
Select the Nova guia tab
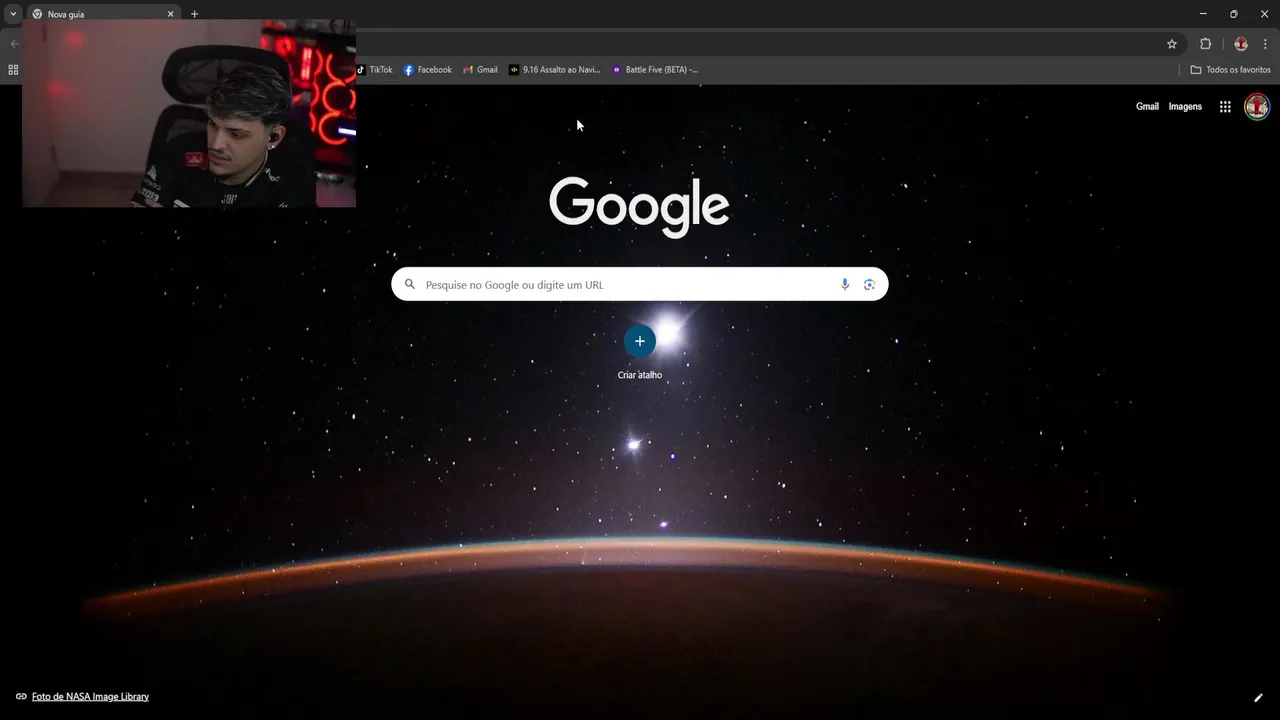point(104,14)
